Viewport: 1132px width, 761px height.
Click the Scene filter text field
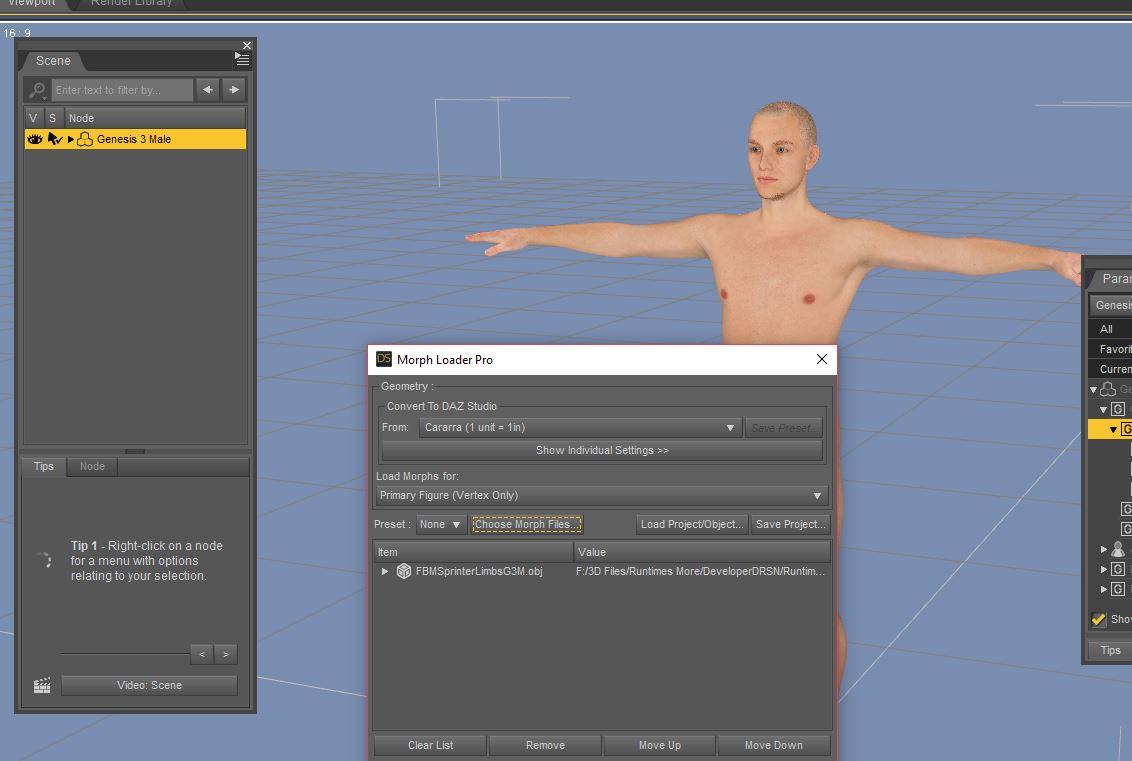pyautogui.click(x=122, y=90)
